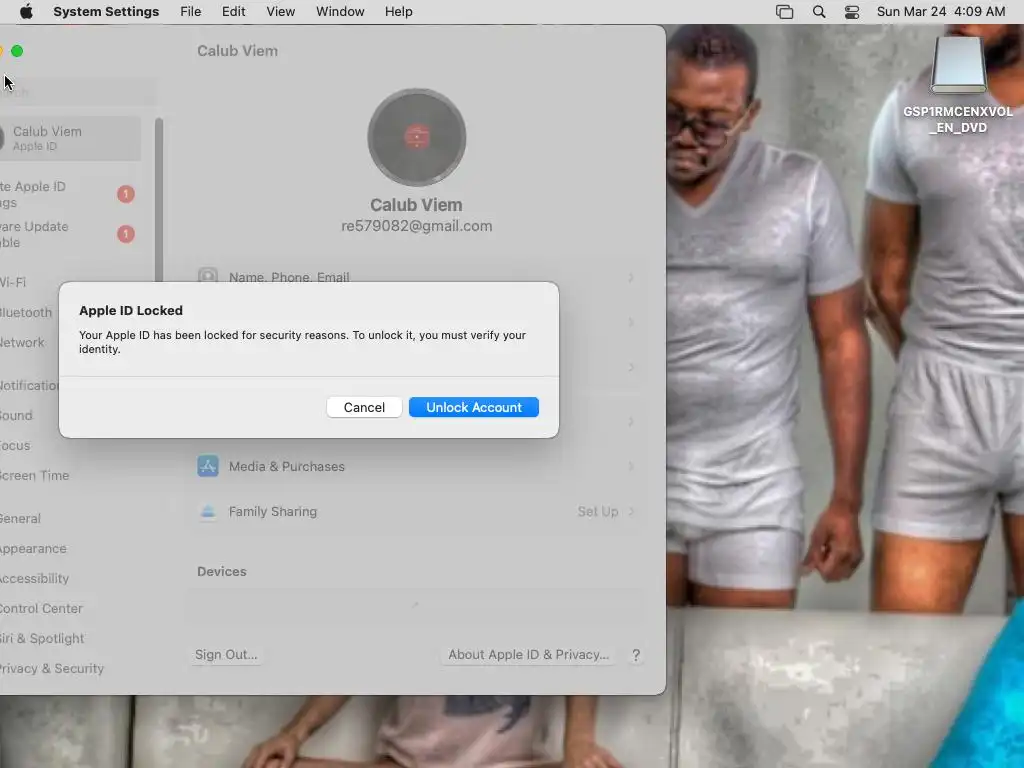Click the question mark help button
Screen dimensions: 1024x768
(x=635, y=655)
